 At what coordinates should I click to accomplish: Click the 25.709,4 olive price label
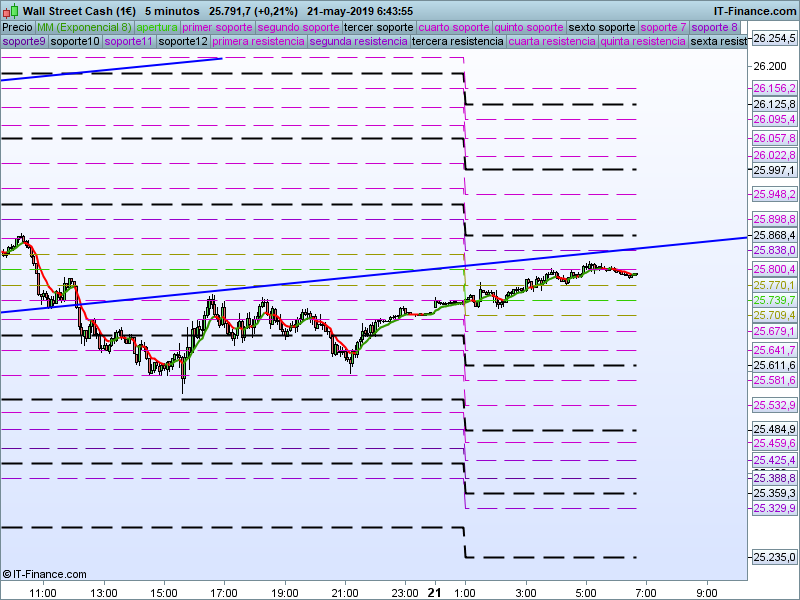coord(774,315)
